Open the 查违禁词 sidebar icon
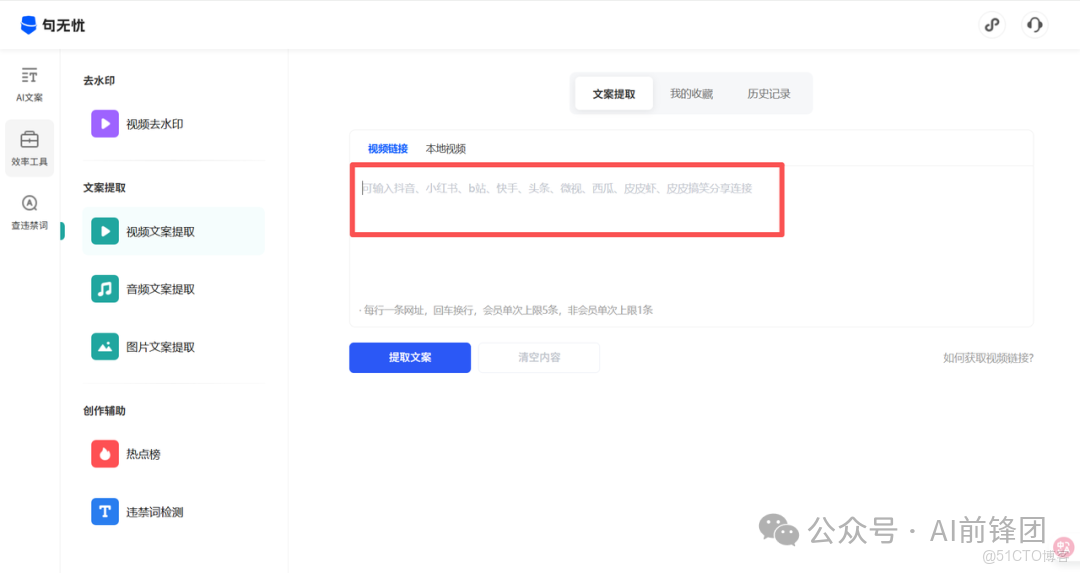This screenshot has width=1080, height=573. [x=29, y=203]
